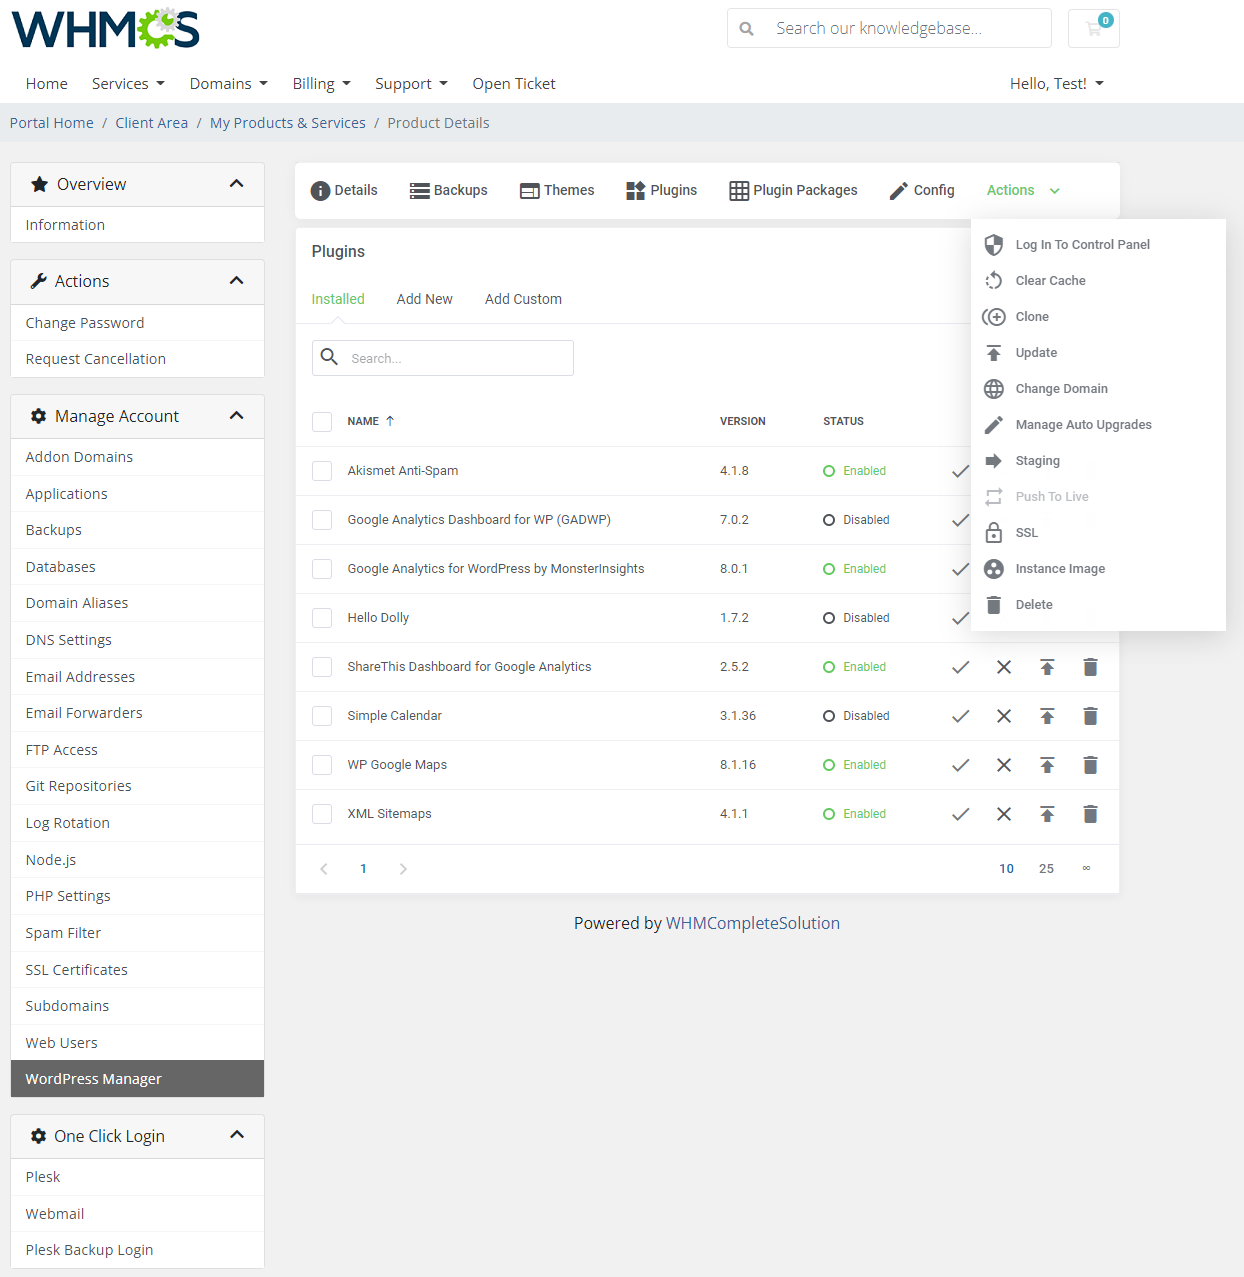Viewport: 1244px width, 1277px height.
Task: Switch to the Backups tab
Action: click(449, 190)
